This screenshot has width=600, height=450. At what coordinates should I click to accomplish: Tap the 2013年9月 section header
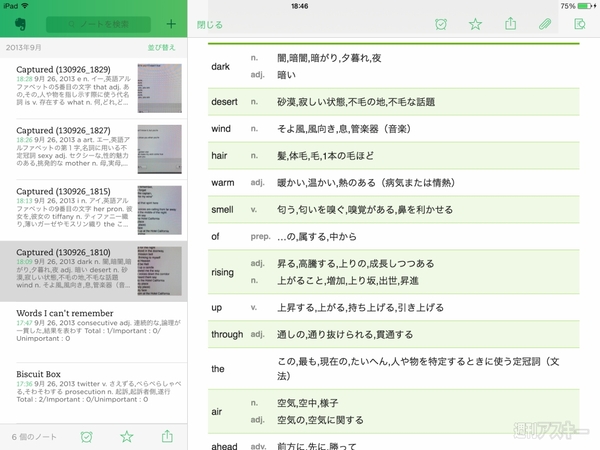click(x=24, y=47)
